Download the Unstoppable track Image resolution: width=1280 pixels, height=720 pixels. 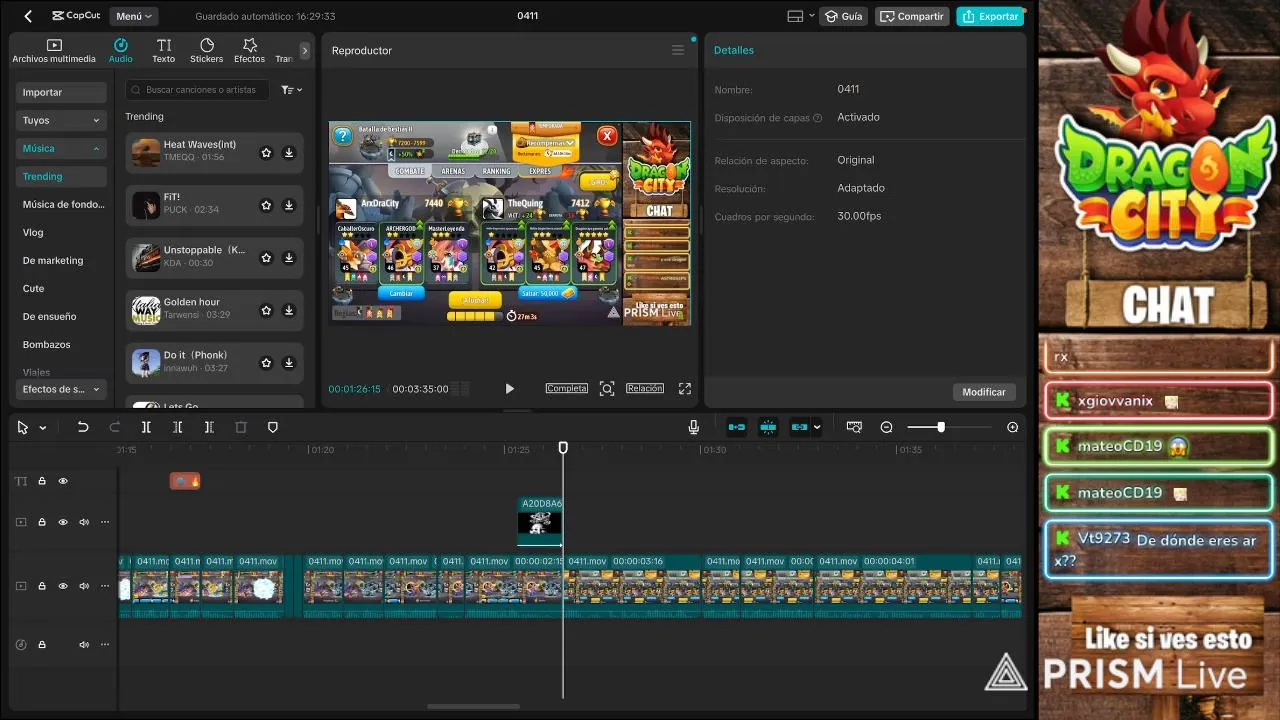coord(289,258)
